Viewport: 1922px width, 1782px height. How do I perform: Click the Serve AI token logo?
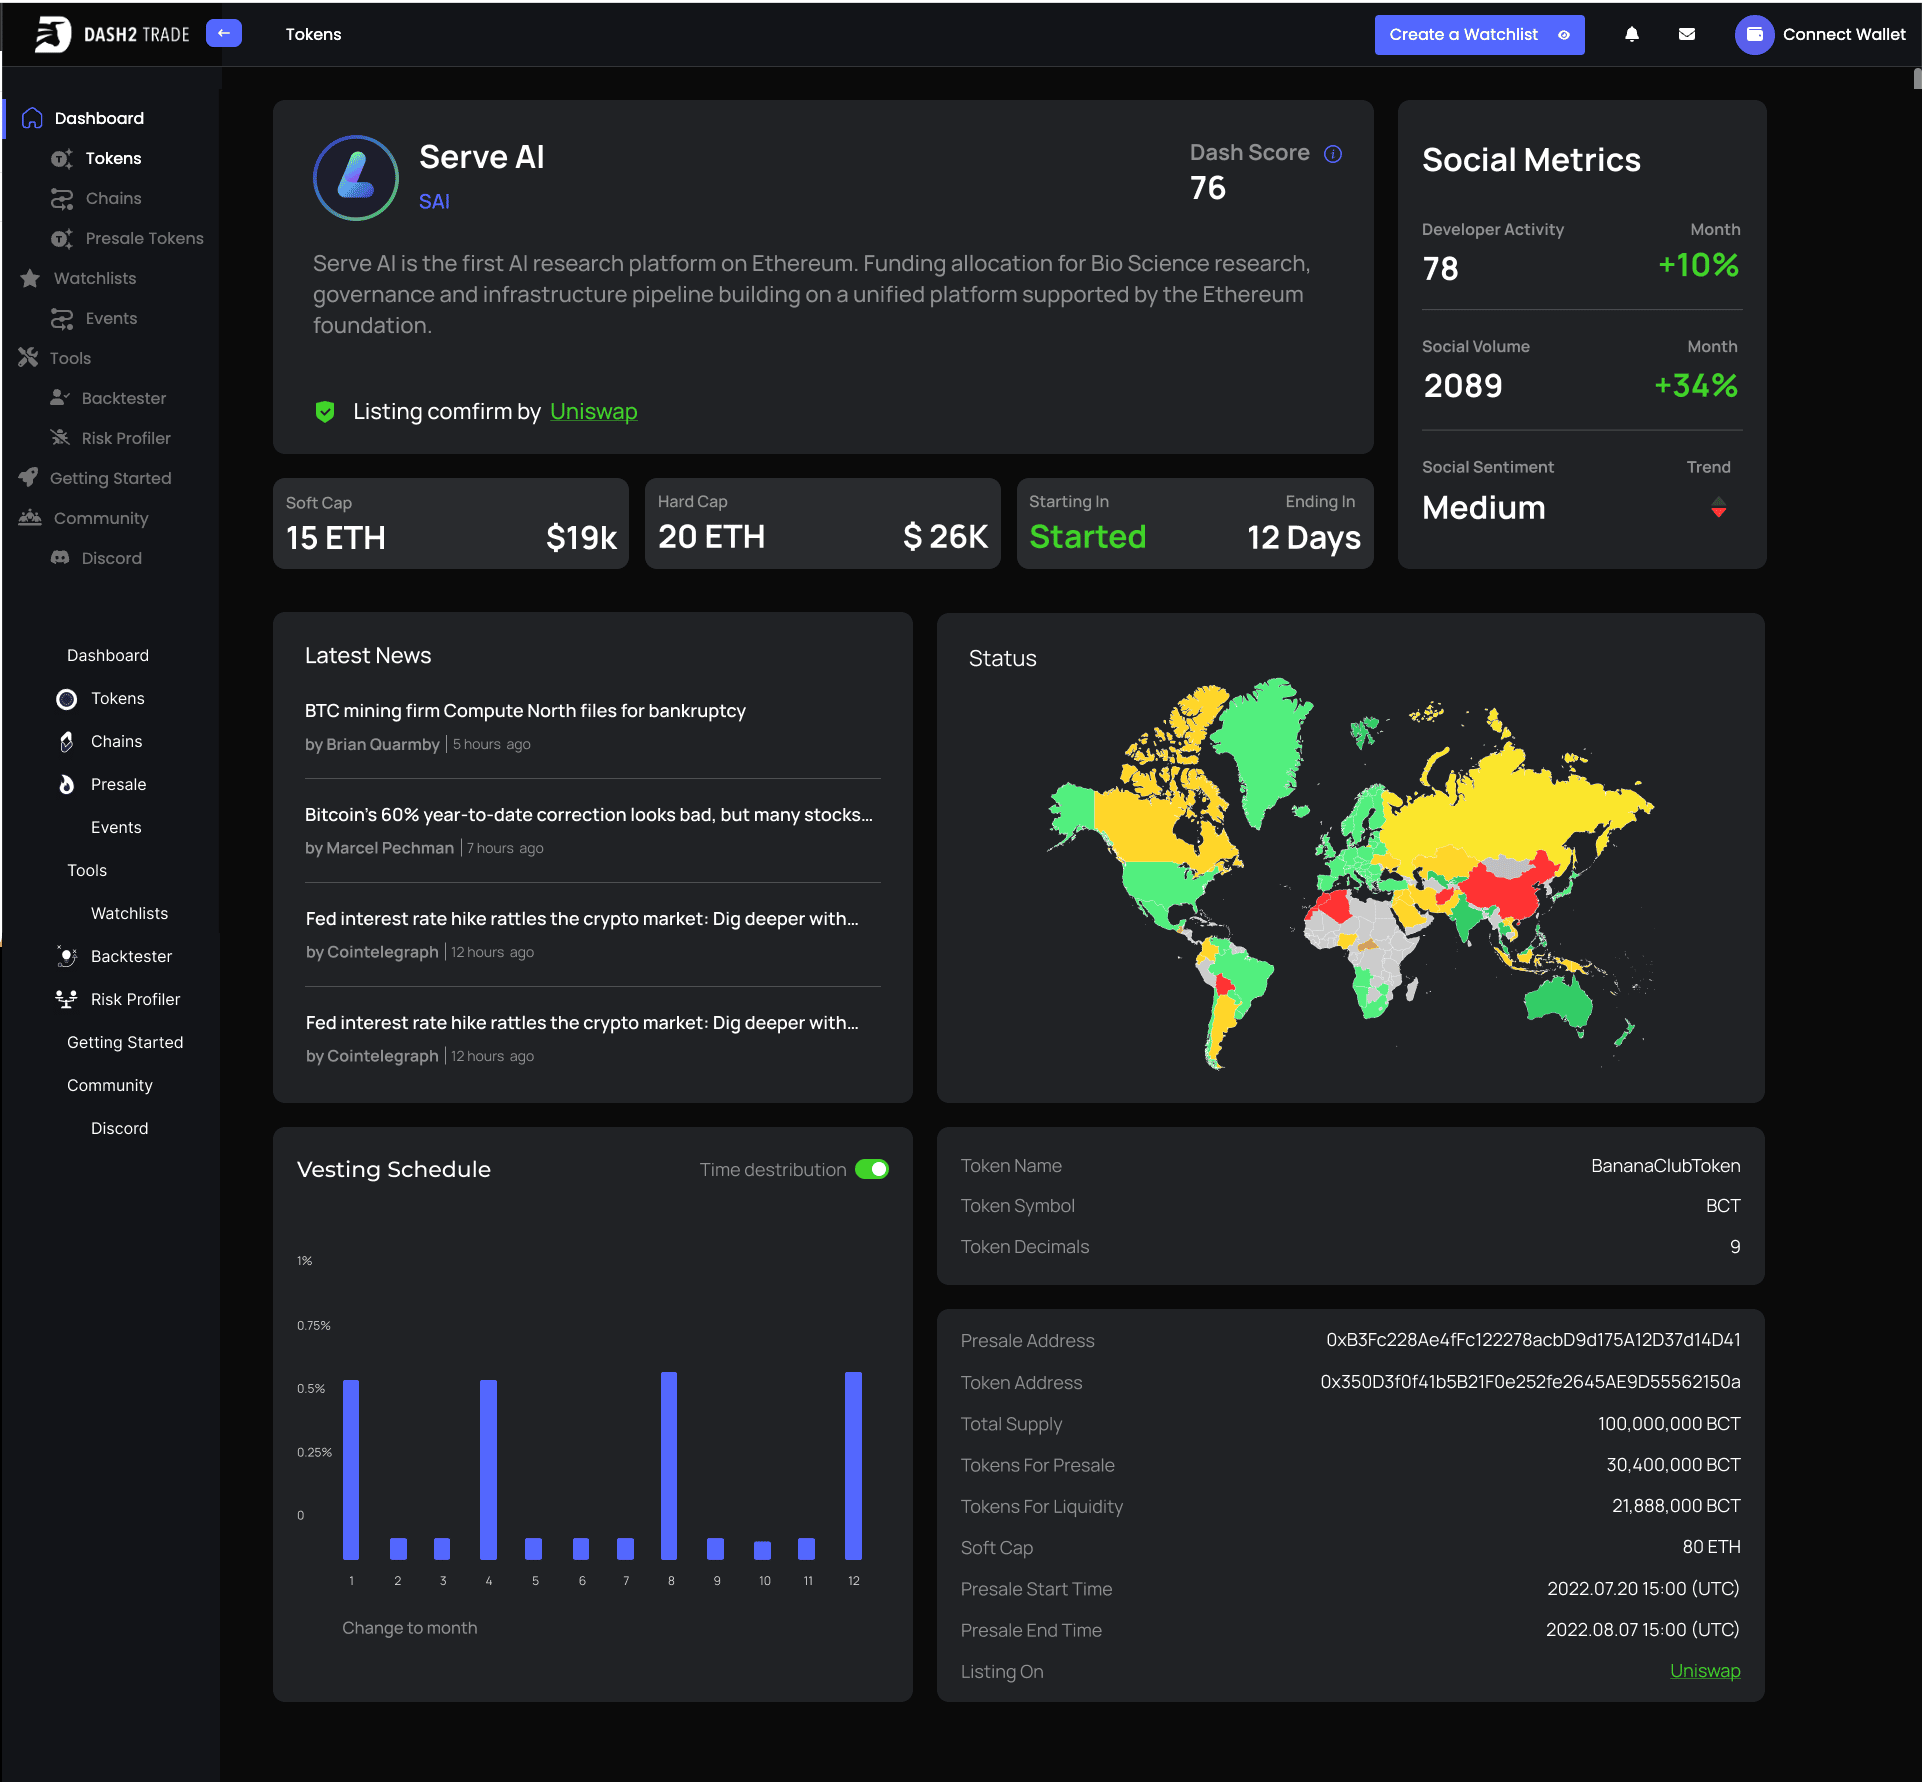356,178
